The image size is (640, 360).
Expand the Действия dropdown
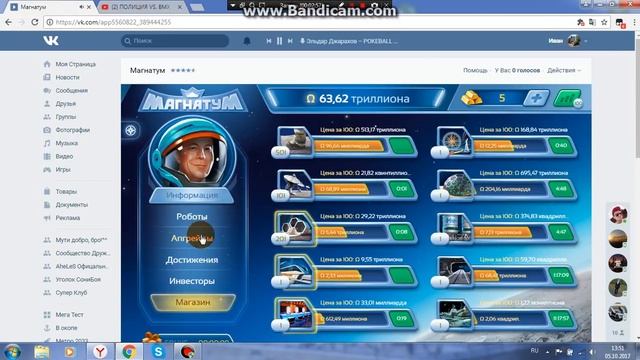564,70
